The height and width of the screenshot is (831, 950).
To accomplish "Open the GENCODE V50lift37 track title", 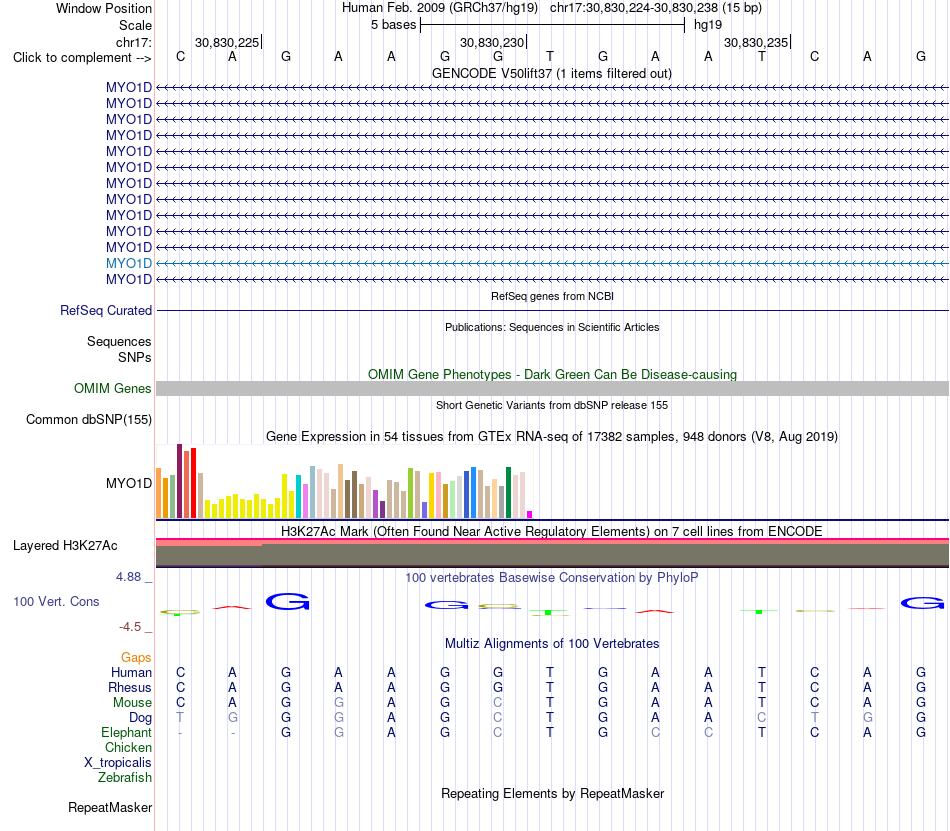I will click(552, 73).
